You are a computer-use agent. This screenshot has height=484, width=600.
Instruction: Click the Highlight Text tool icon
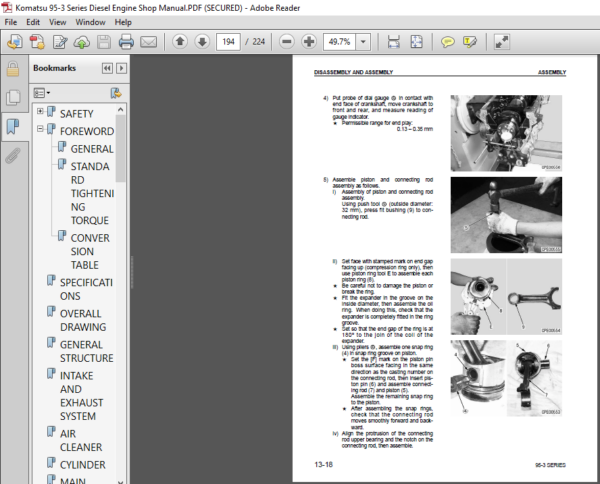[x=470, y=41]
